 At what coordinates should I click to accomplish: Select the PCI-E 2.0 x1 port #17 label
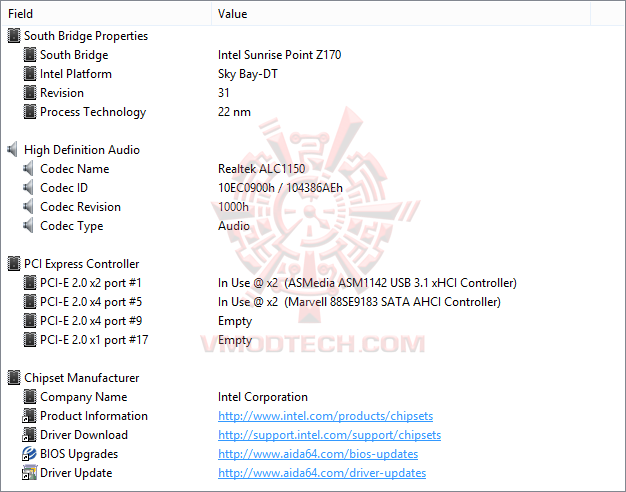(94, 339)
